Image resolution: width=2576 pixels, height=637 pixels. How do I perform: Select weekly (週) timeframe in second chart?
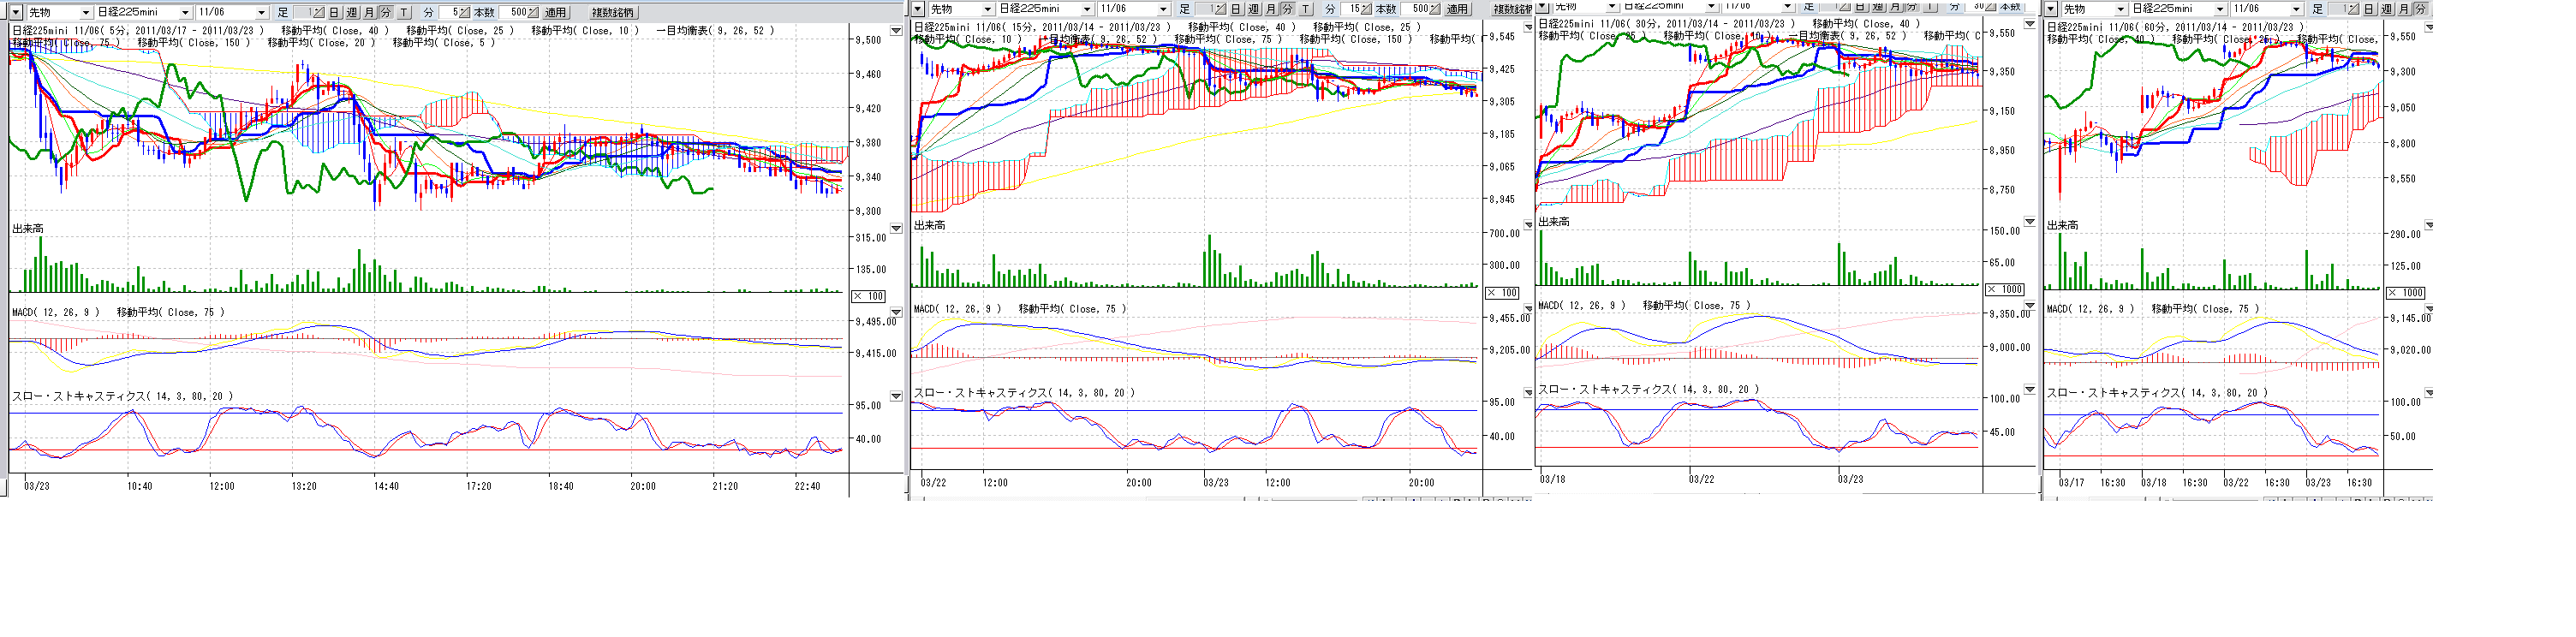1253,9
